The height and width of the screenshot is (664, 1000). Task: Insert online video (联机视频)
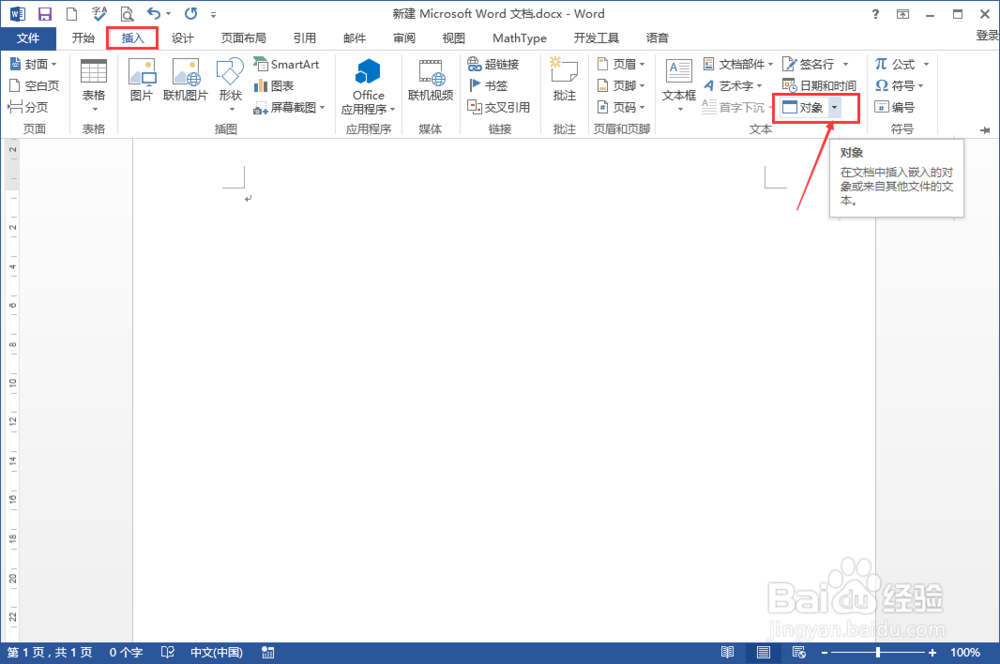click(430, 80)
